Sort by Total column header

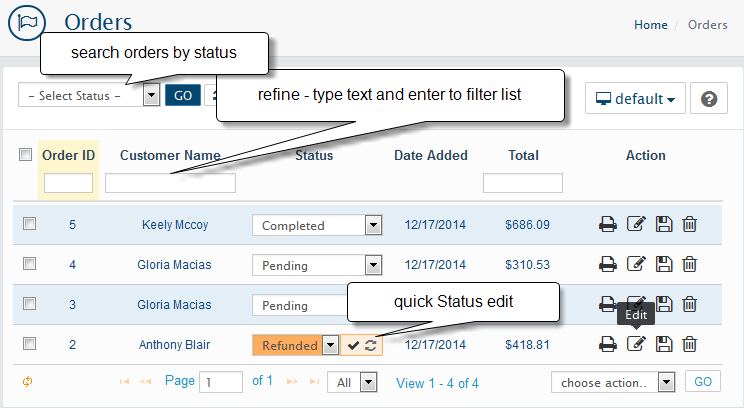(x=523, y=155)
